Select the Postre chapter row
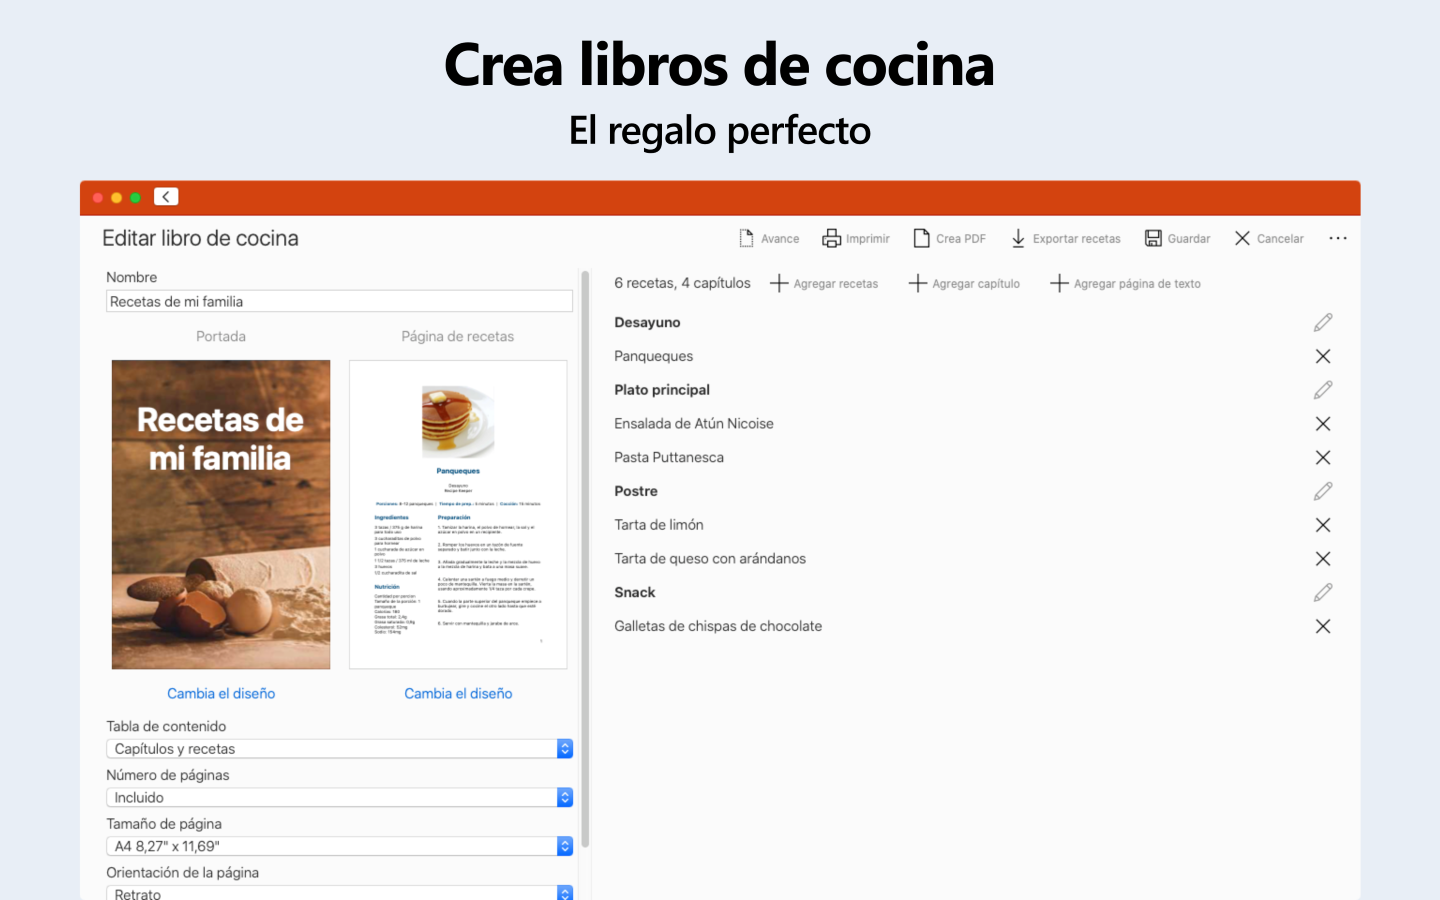The height and width of the screenshot is (900, 1440). click(x=973, y=491)
